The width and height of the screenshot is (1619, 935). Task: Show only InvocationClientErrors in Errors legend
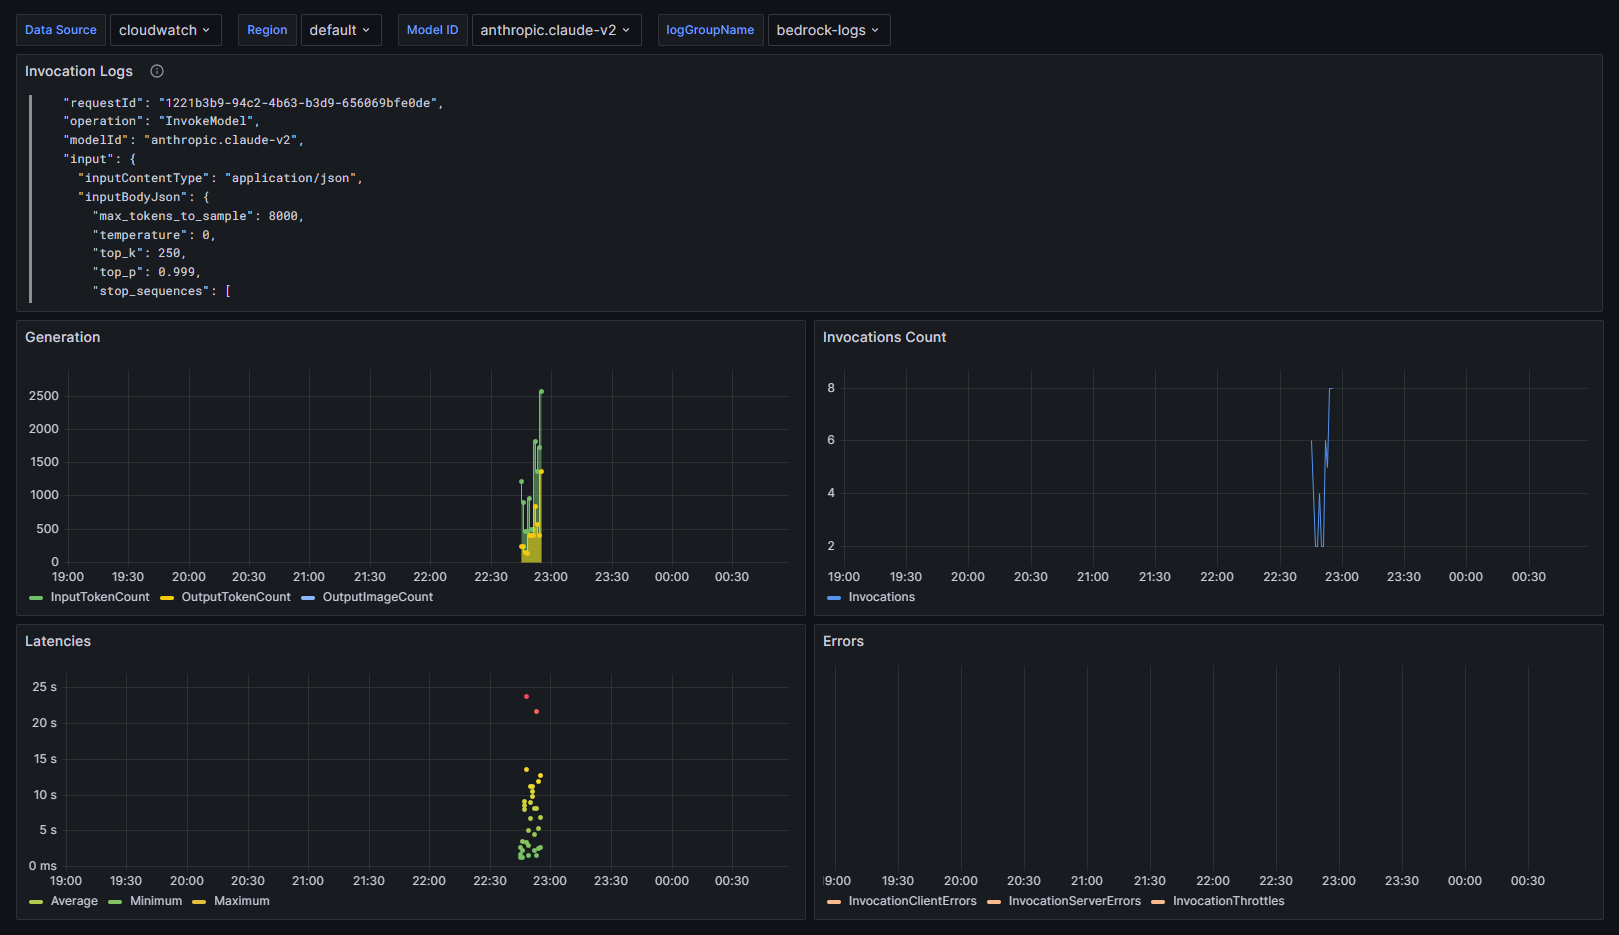(x=912, y=901)
